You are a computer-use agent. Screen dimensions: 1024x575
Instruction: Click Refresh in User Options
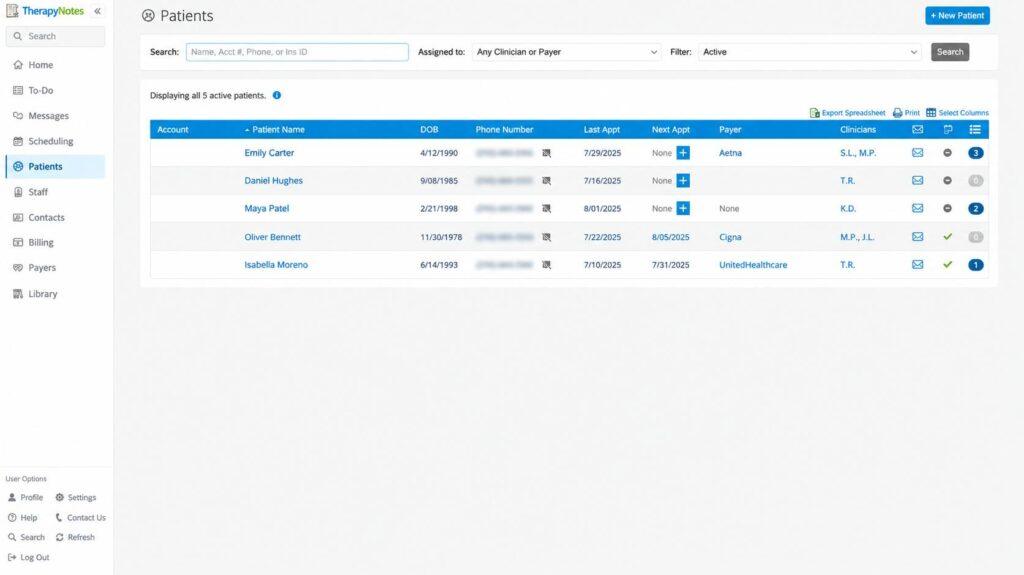[75, 537]
